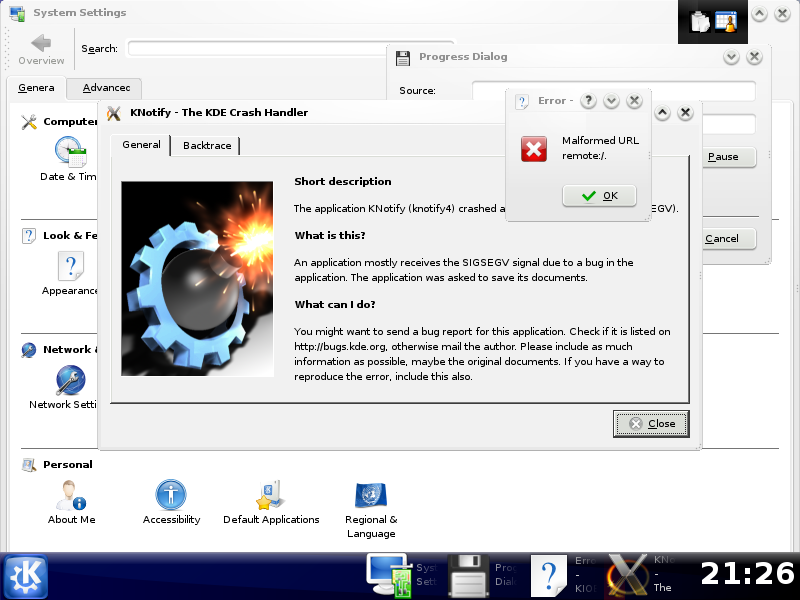This screenshot has width=800, height=600.
Task: Click the "Short description" heading
Action: coord(343,182)
